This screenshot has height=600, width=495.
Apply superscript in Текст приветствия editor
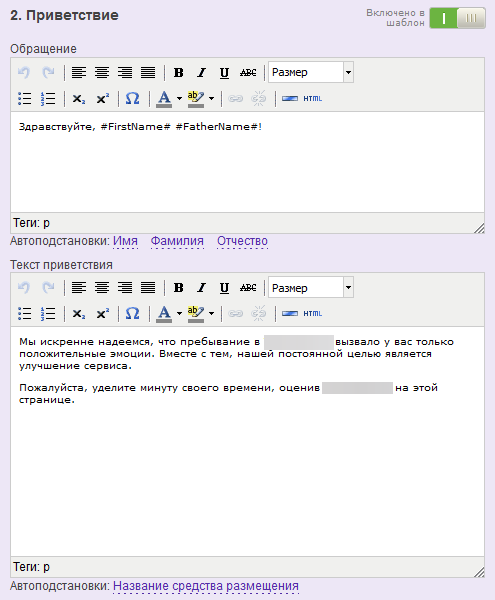[103, 314]
